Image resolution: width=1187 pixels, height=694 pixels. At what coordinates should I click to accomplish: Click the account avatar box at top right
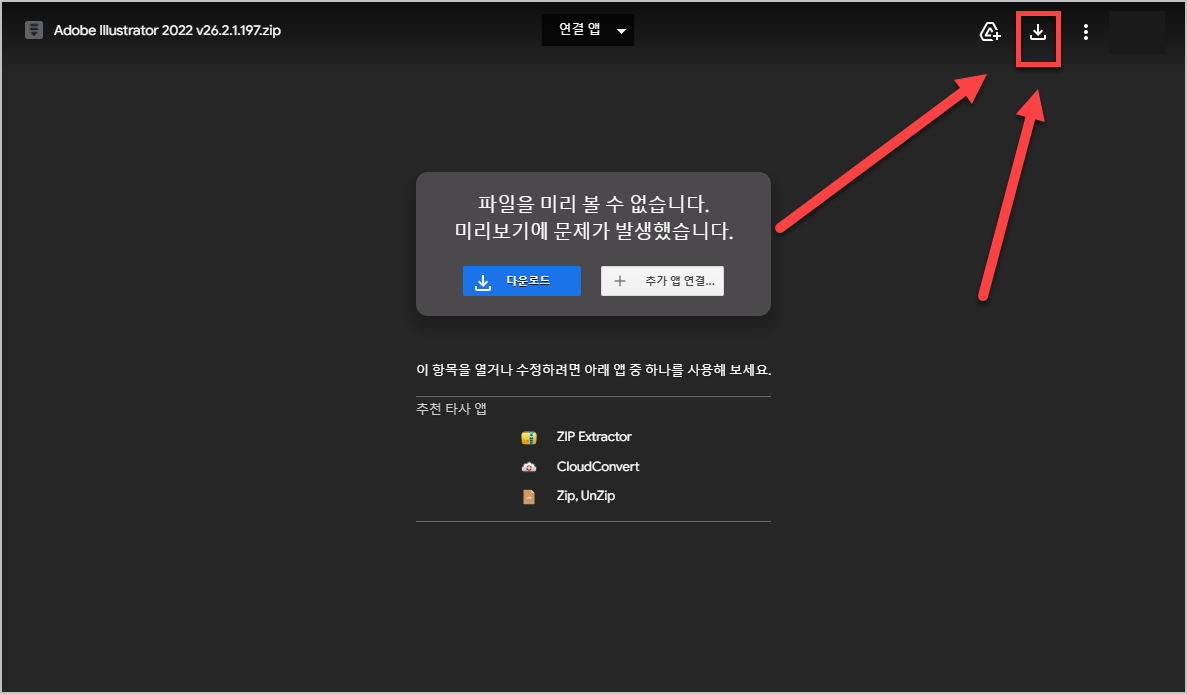click(1137, 32)
